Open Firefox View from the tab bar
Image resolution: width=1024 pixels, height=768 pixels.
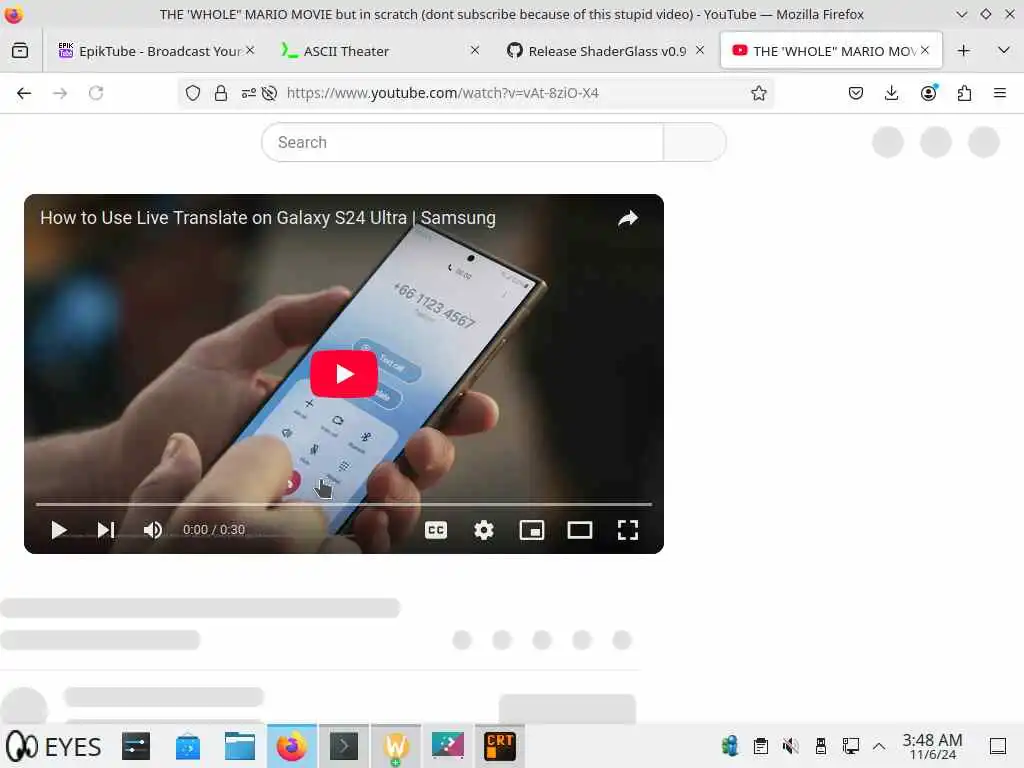(20, 50)
